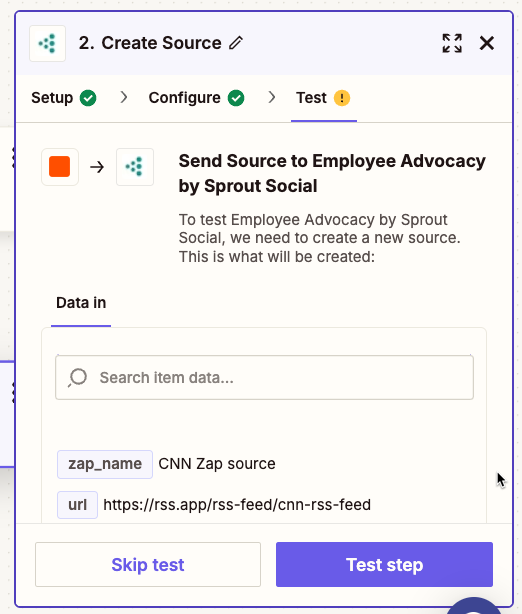Screen dimensions: 522x614
Task: Select the Data in tab
Action: [81, 303]
